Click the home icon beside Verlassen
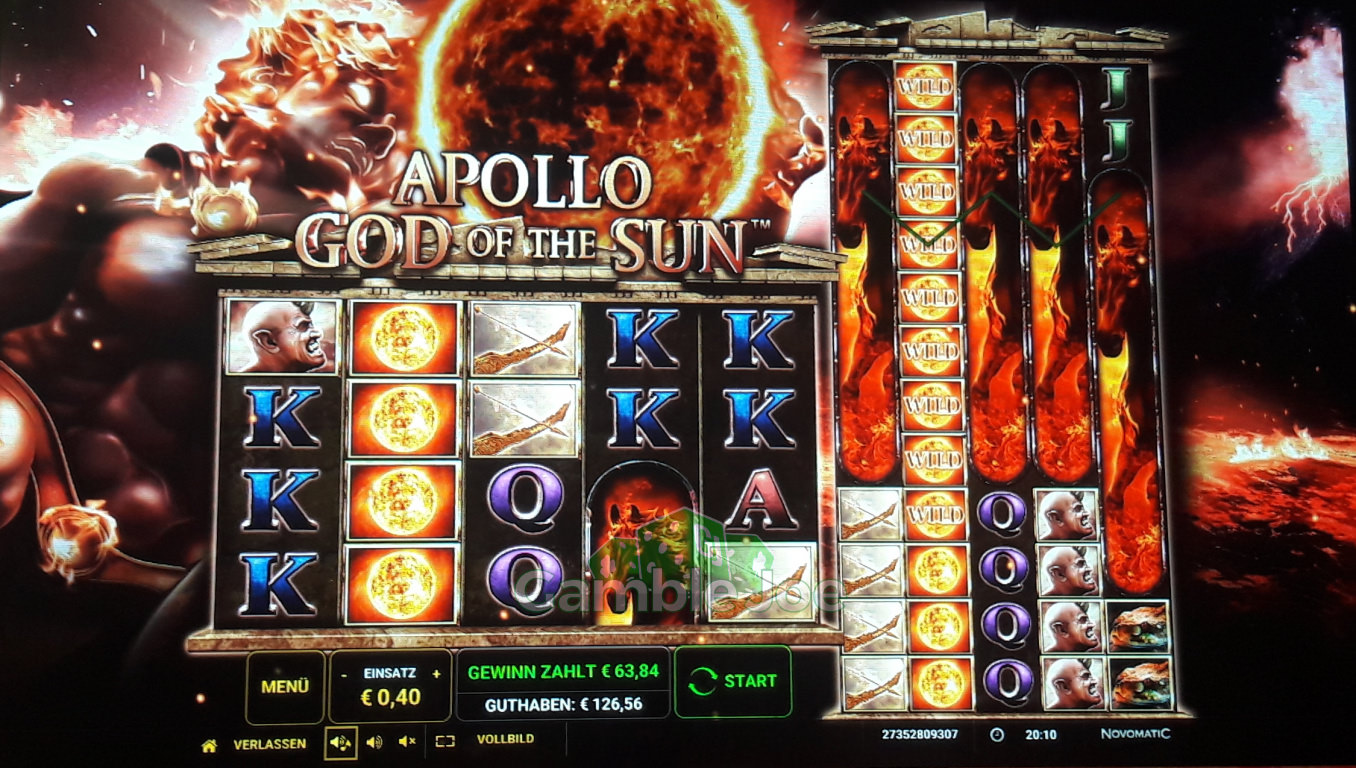This screenshot has width=1356, height=768. click(209, 743)
